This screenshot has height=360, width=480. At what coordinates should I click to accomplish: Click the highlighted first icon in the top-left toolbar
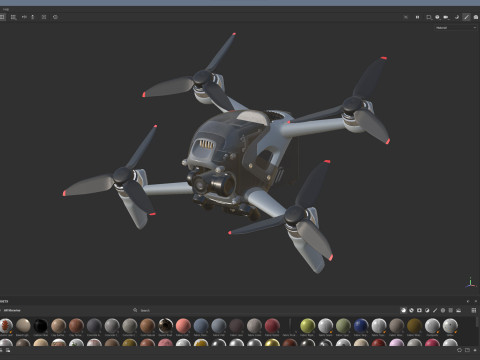coord(2,17)
